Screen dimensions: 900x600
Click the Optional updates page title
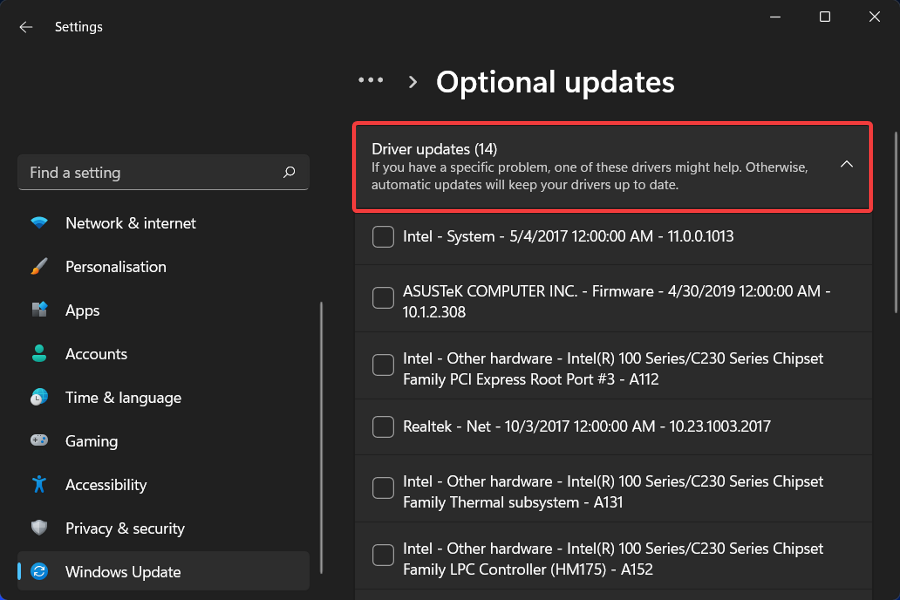pos(555,82)
